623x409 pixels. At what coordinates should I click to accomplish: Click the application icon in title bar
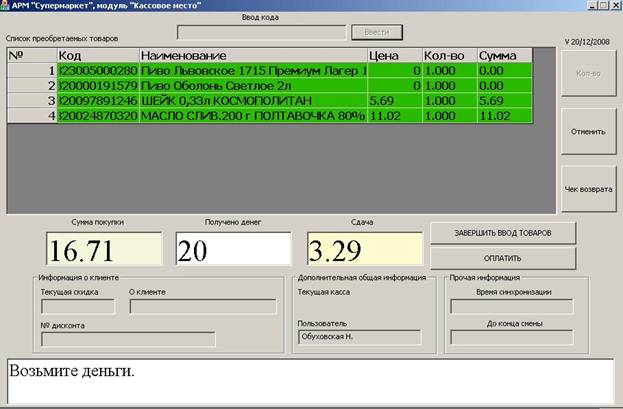(5, 5)
